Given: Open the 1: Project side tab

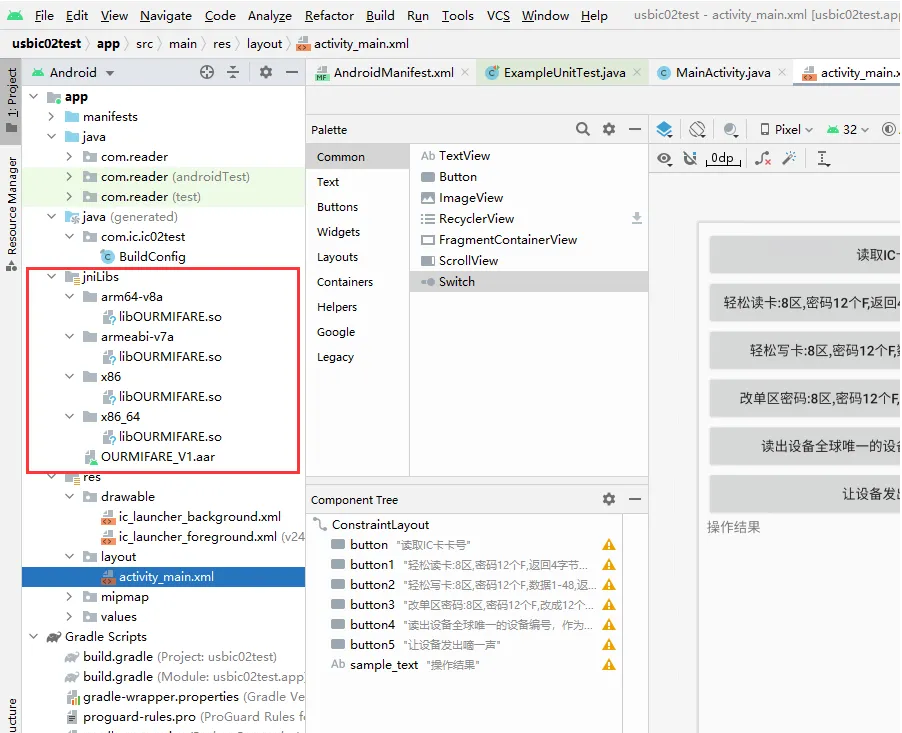Looking at the screenshot, I should [x=12, y=100].
